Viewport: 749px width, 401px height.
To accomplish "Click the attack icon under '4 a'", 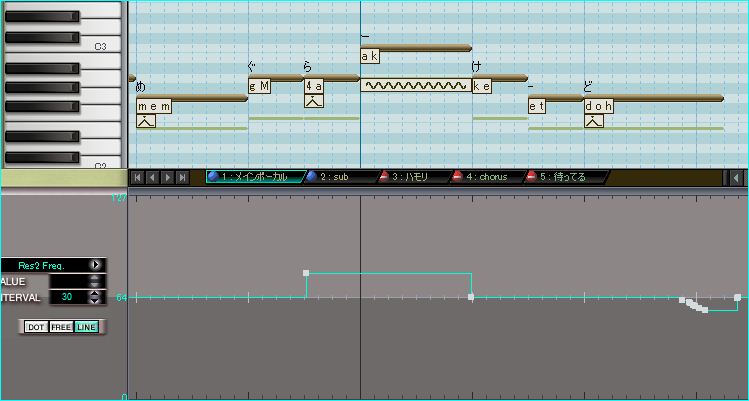I will (x=314, y=101).
